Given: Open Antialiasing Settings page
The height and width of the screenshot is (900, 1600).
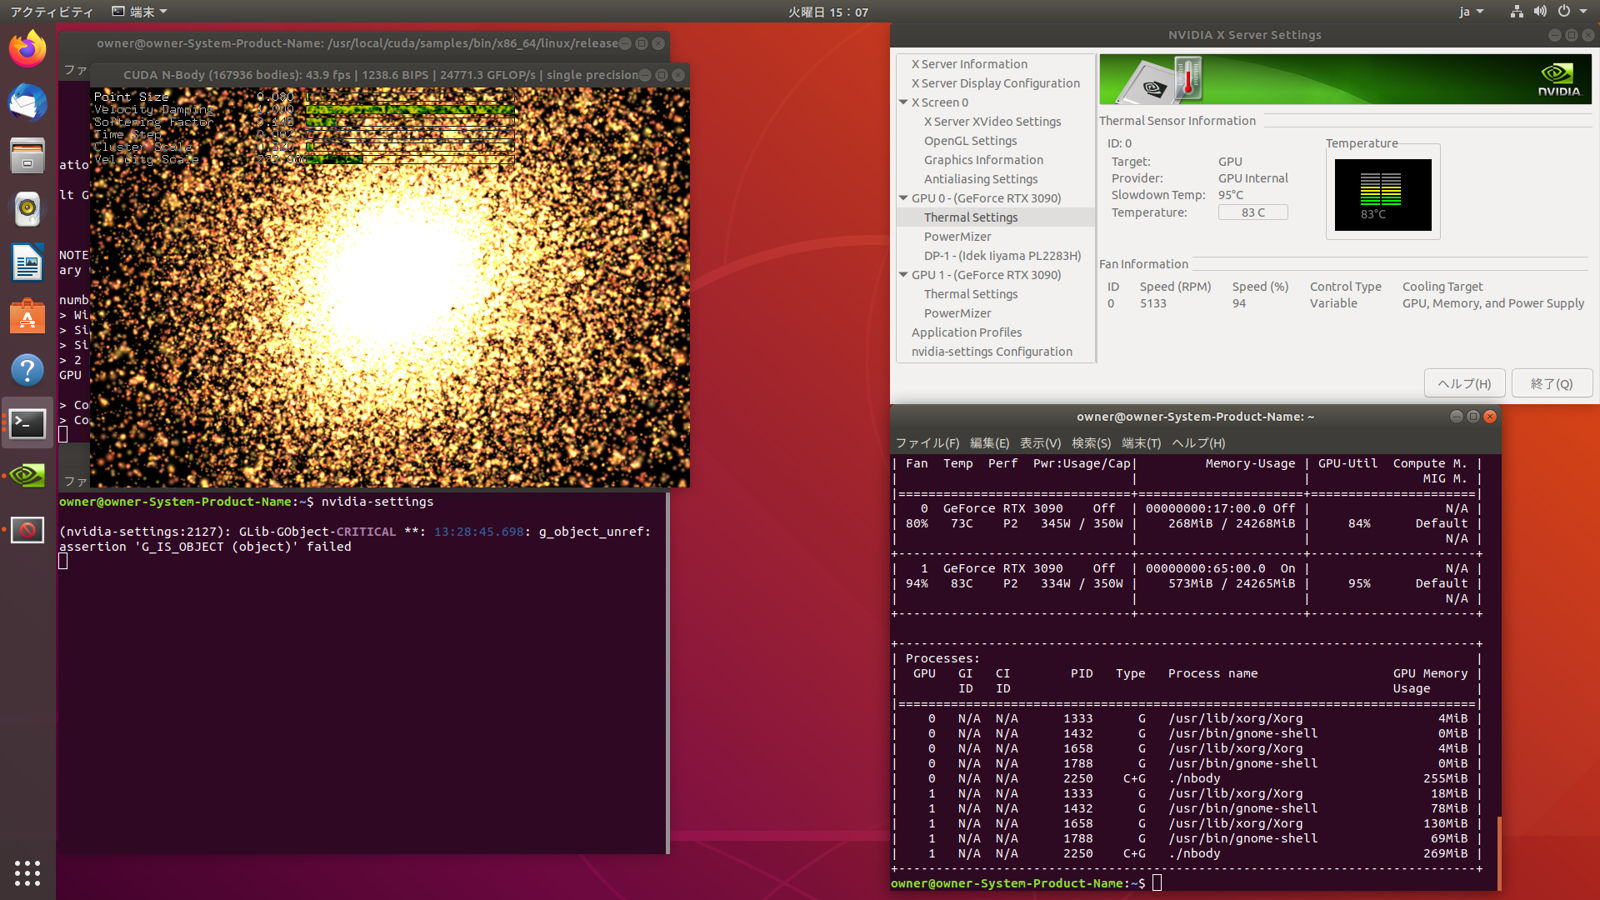Looking at the screenshot, I should (980, 179).
